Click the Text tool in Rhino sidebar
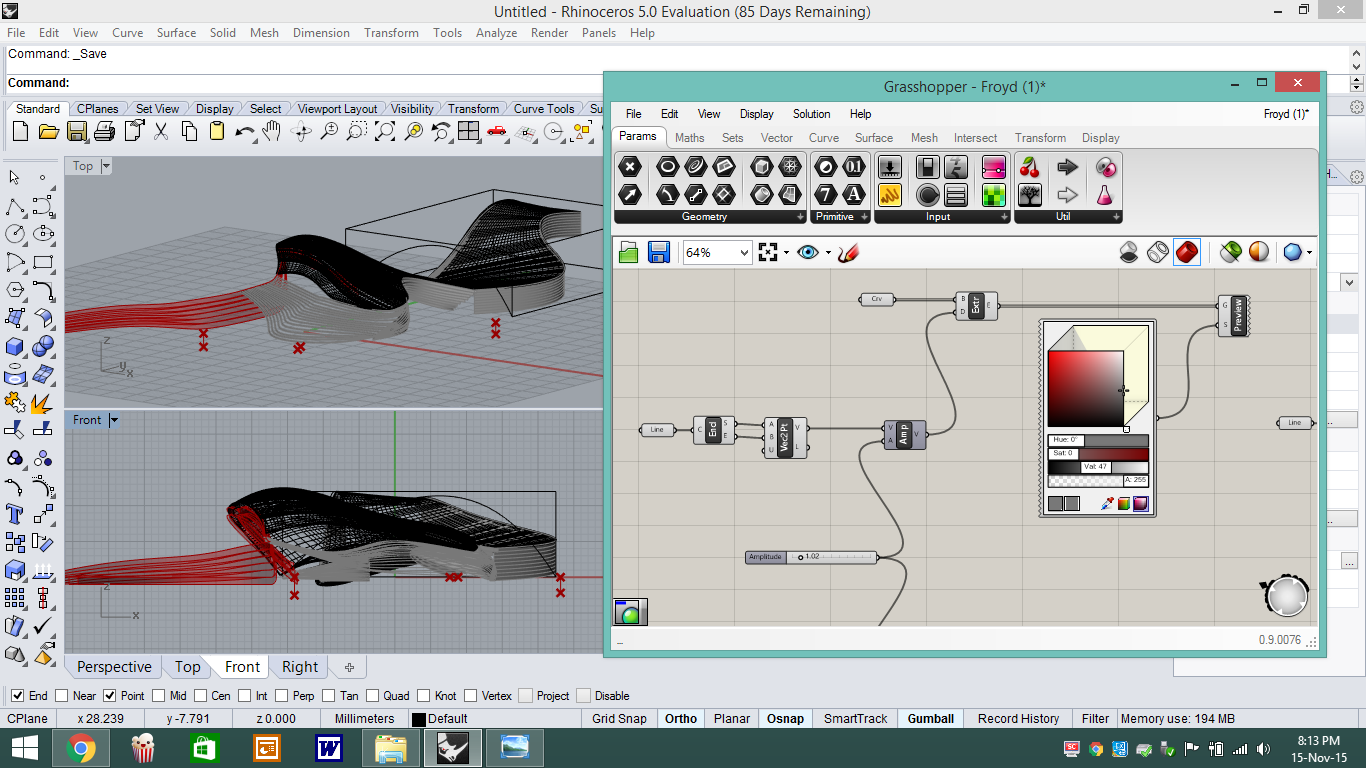This screenshot has width=1366, height=768. (x=15, y=514)
